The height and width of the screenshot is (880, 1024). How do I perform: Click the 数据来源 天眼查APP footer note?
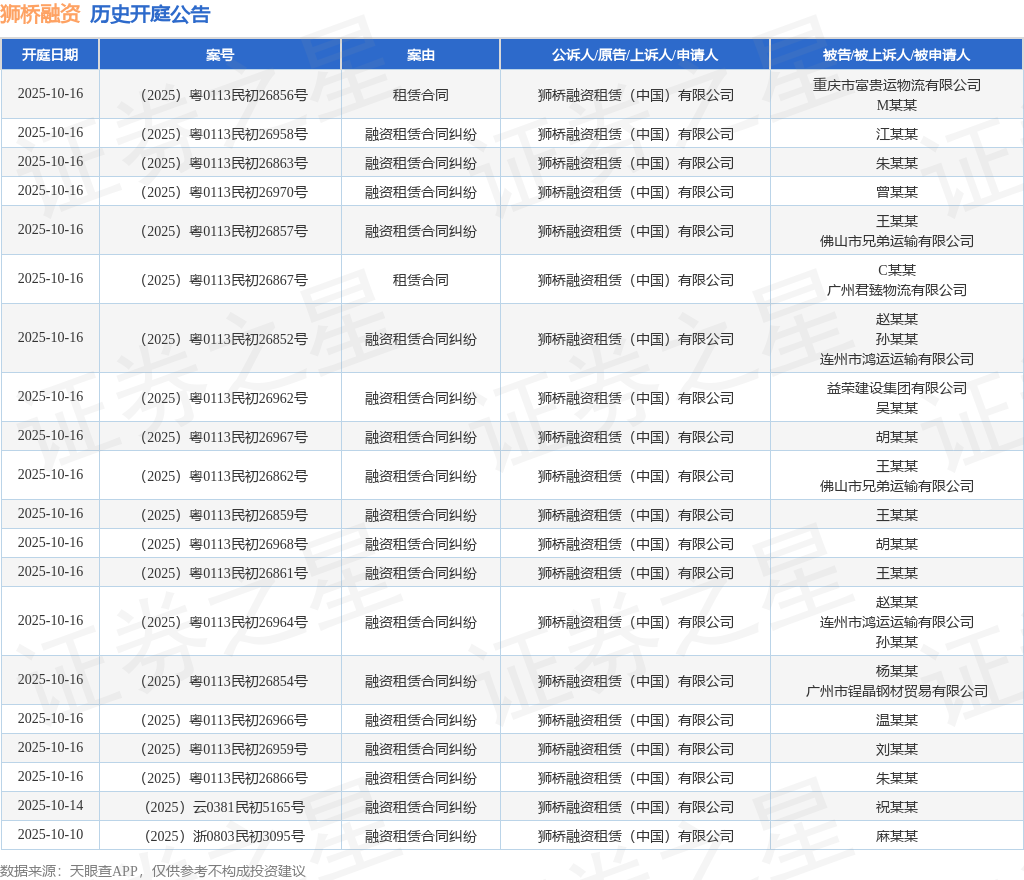tap(153, 871)
